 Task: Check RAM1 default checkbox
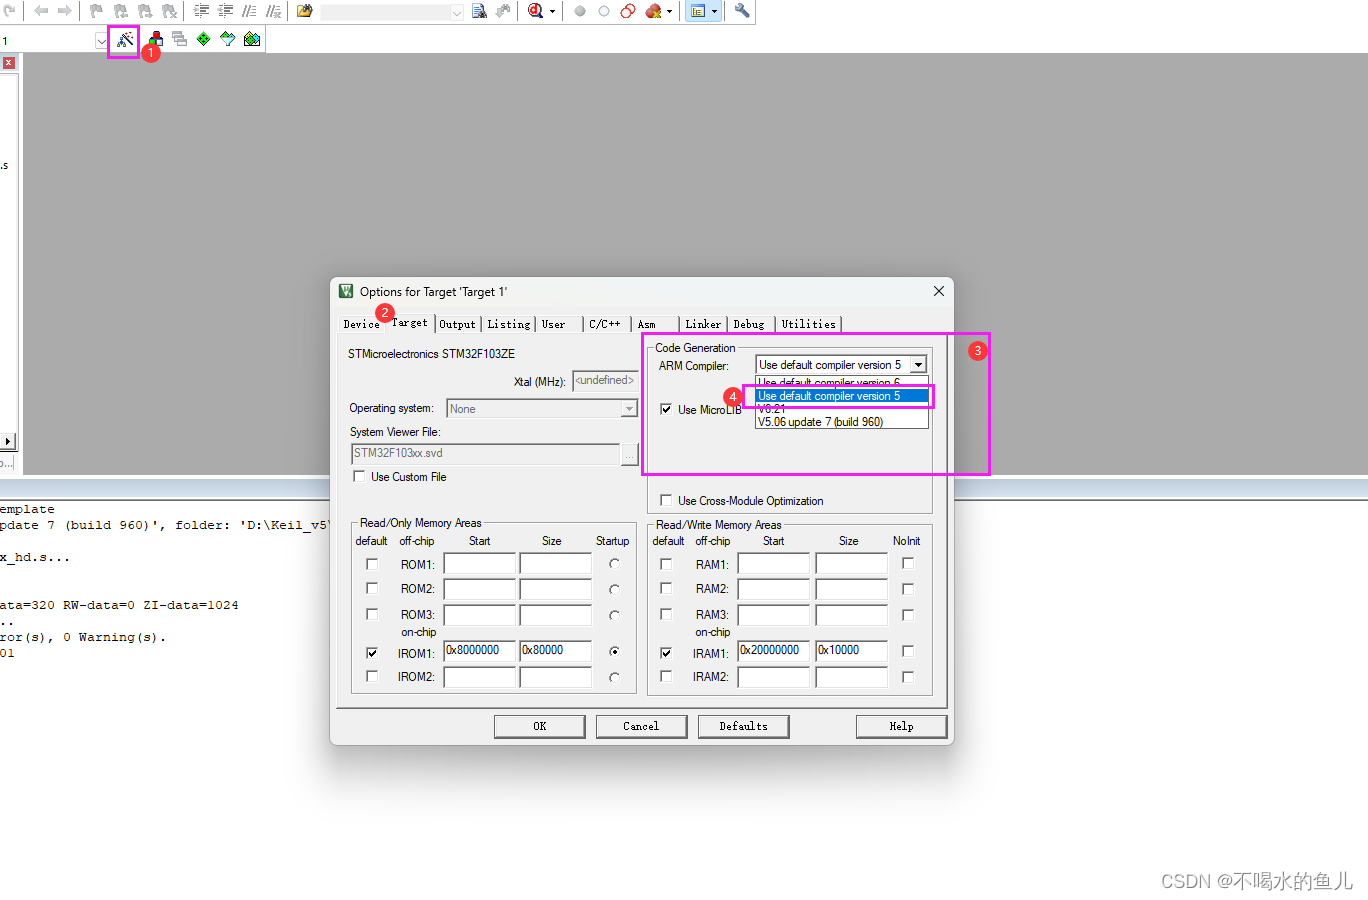pos(666,564)
